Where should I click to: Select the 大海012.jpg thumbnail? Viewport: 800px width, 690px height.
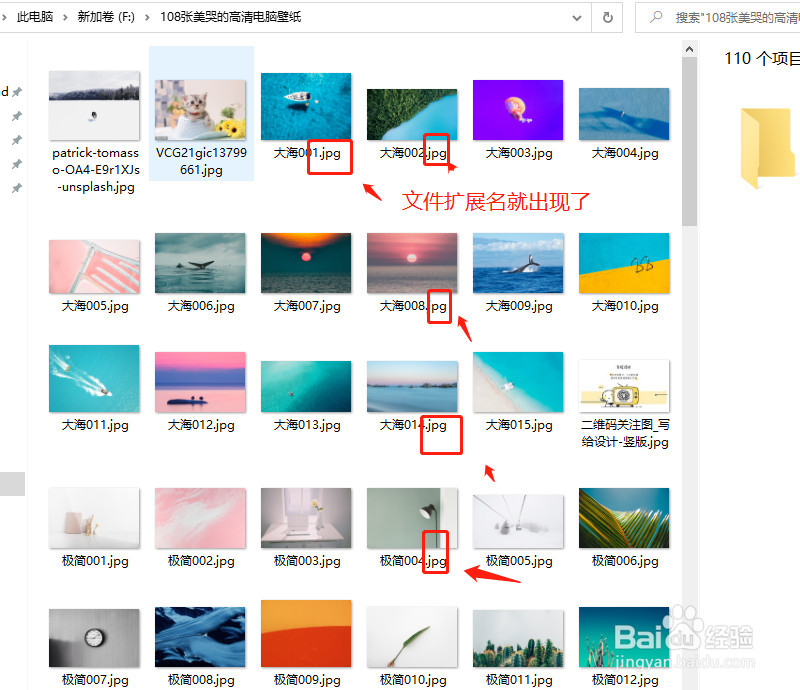coord(200,382)
